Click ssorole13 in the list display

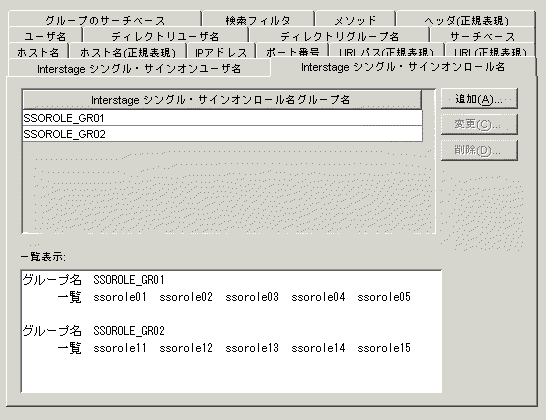252,348
